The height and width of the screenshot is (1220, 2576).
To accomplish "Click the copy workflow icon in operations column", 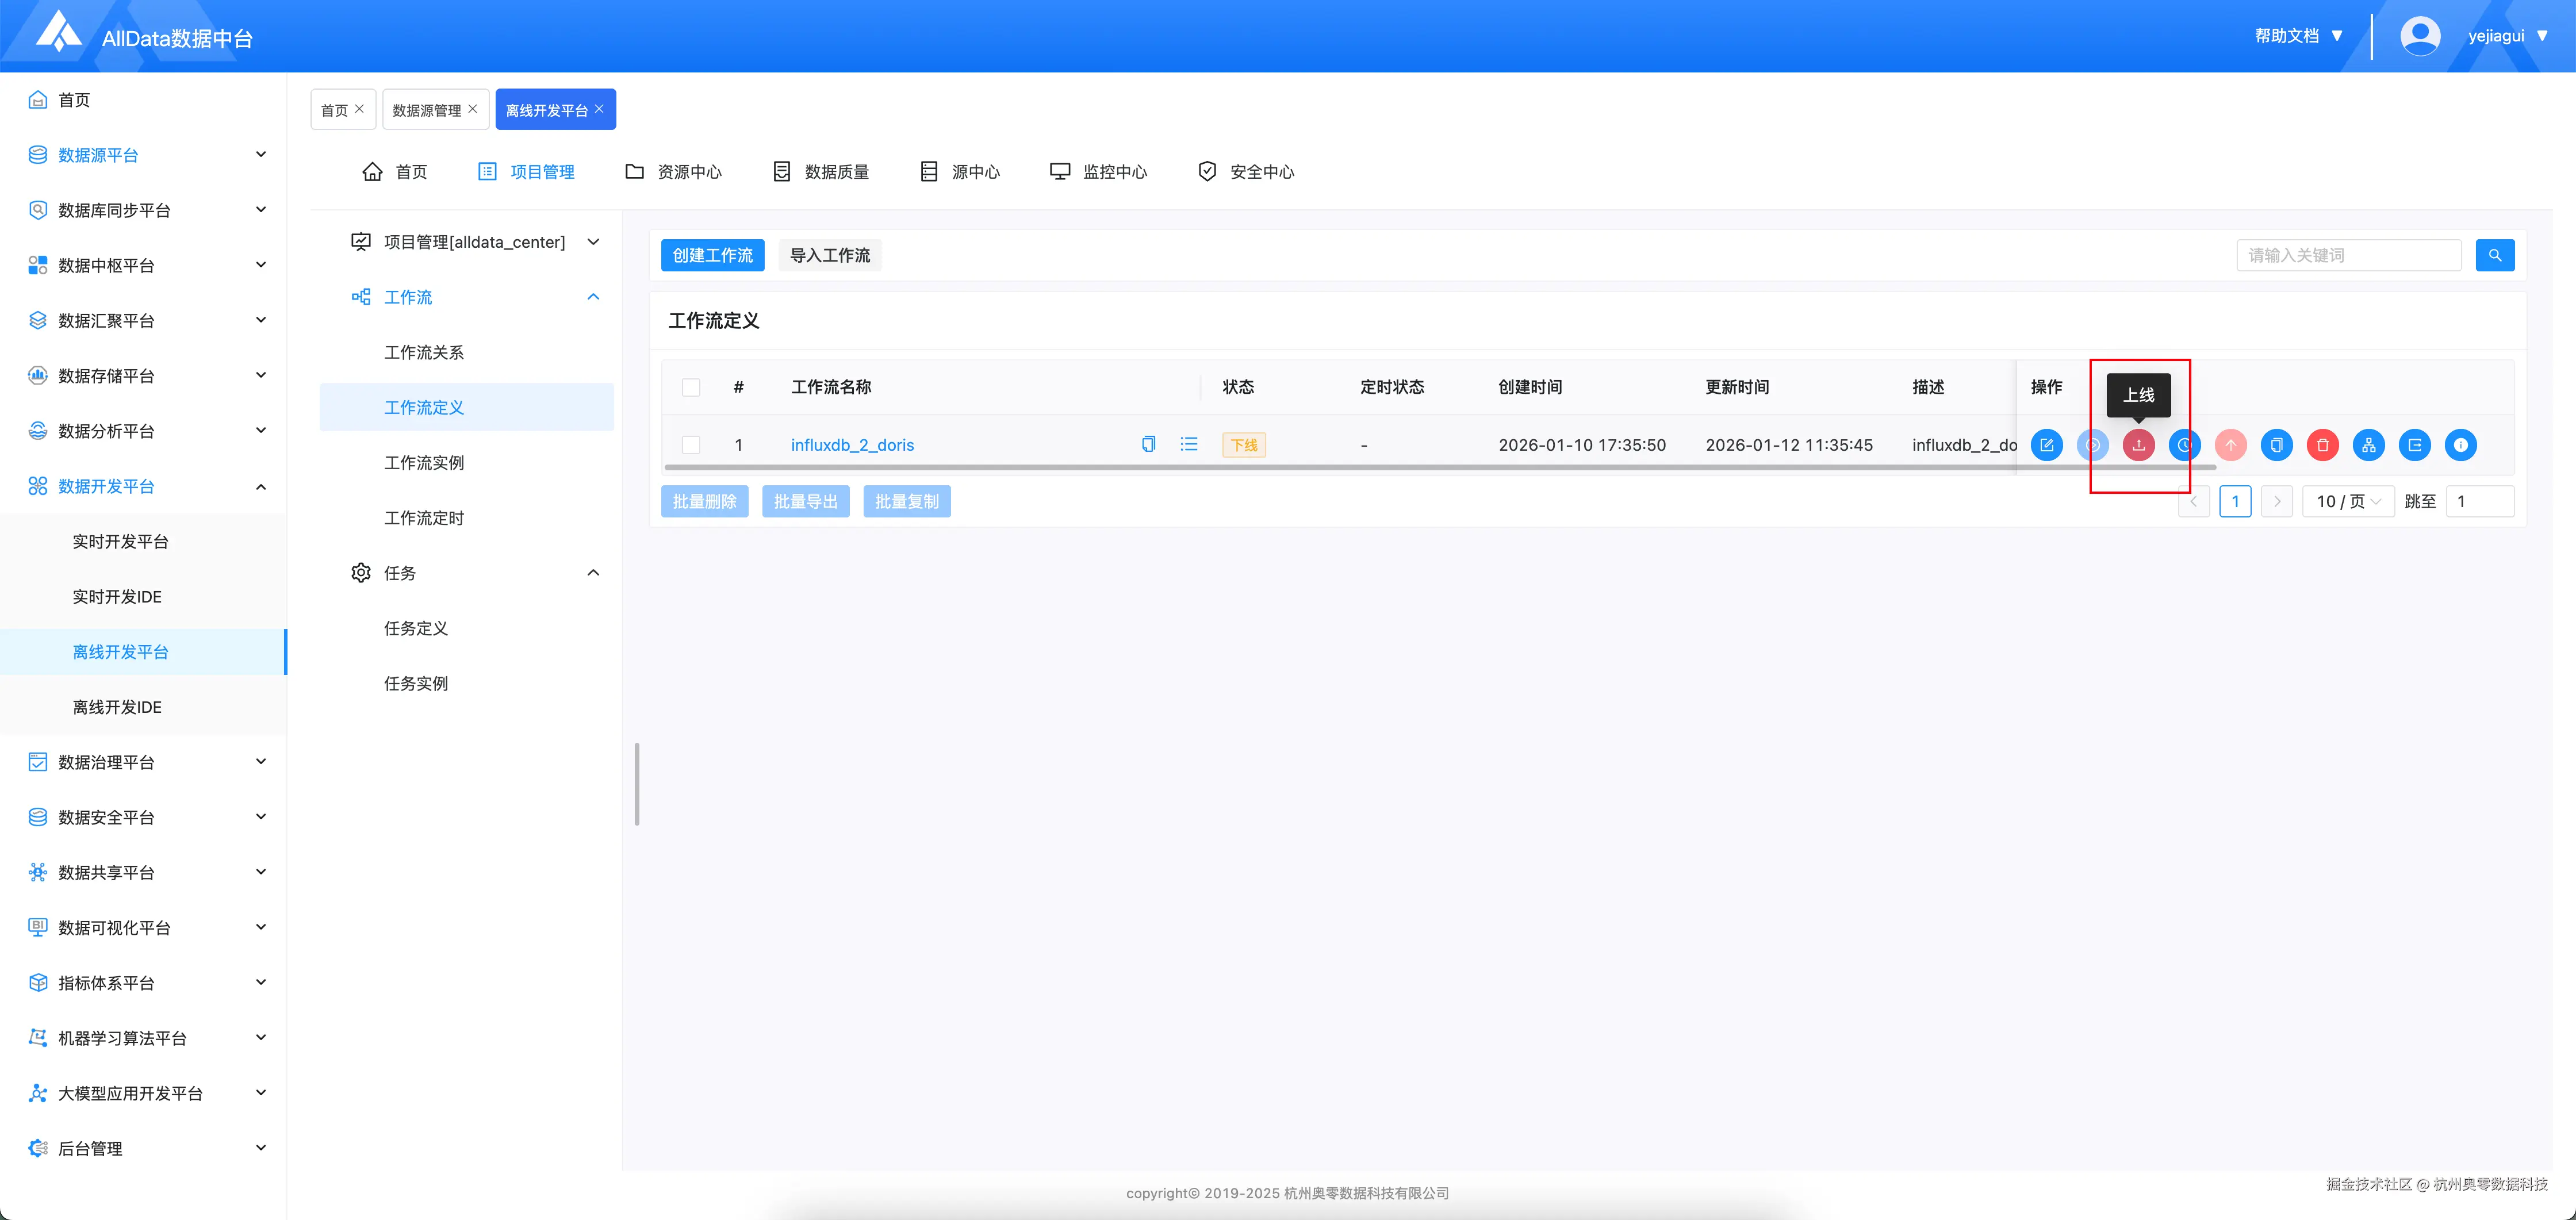I will (x=2276, y=445).
